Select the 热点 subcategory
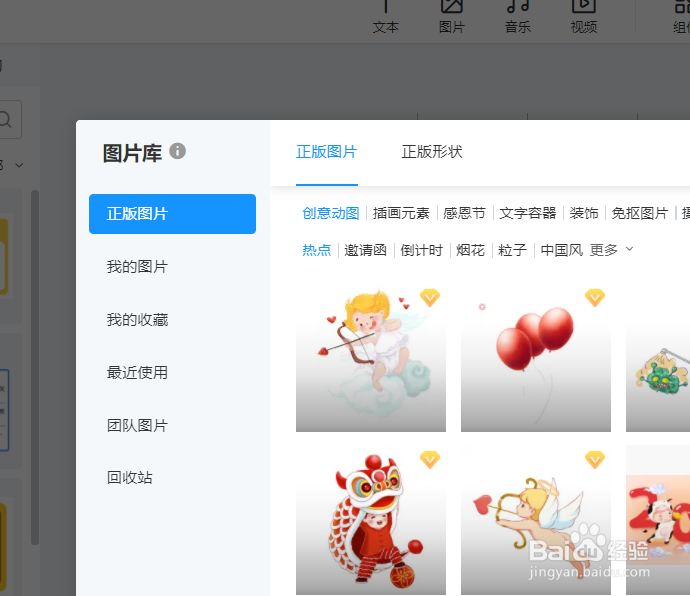 (x=316, y=250)
